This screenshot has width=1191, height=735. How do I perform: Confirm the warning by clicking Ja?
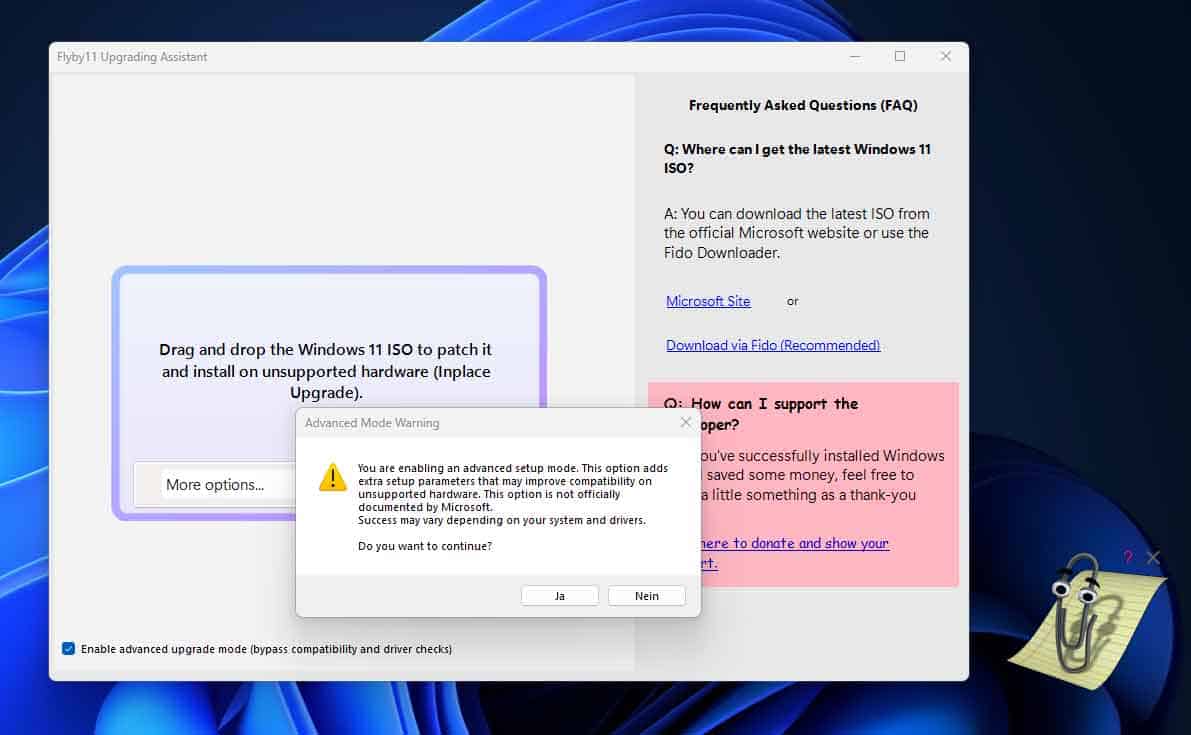559,595
